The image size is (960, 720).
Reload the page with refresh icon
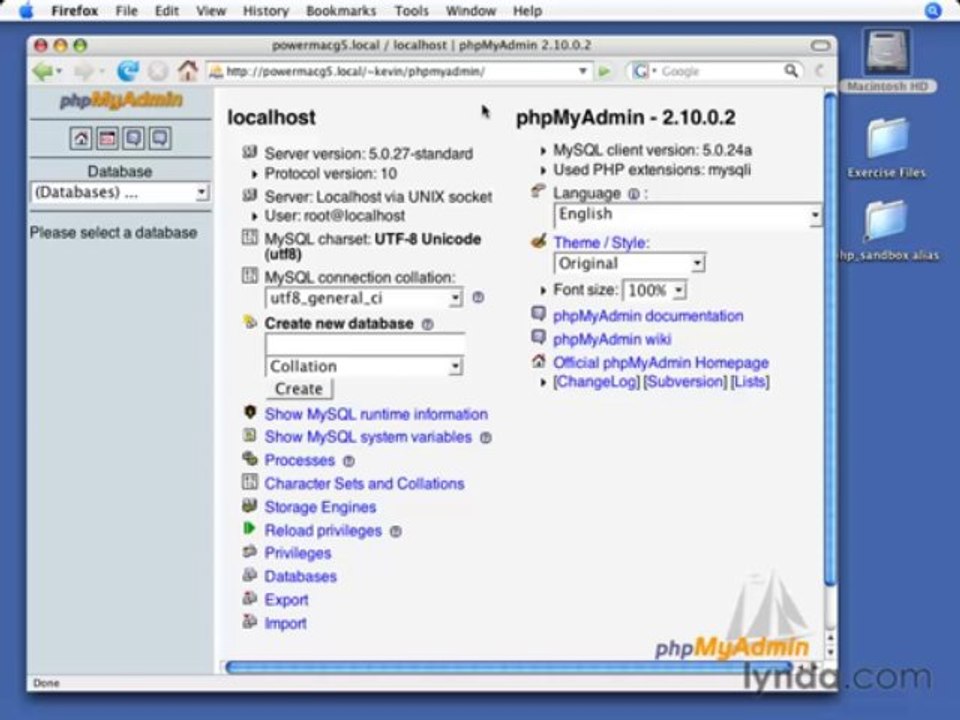(127, 71)
